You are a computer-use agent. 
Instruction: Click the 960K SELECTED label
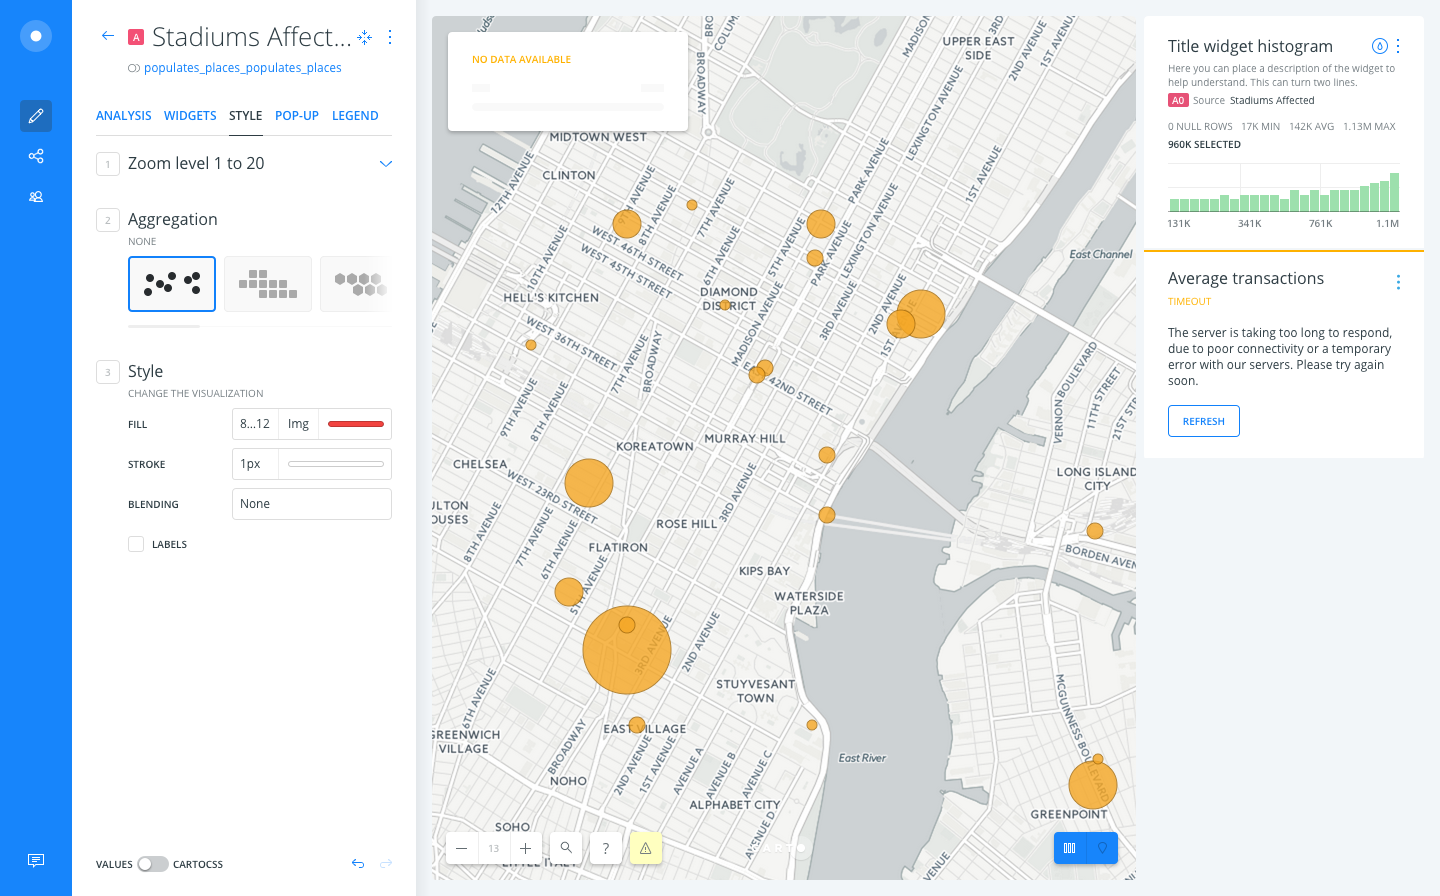click(1204, 145)
